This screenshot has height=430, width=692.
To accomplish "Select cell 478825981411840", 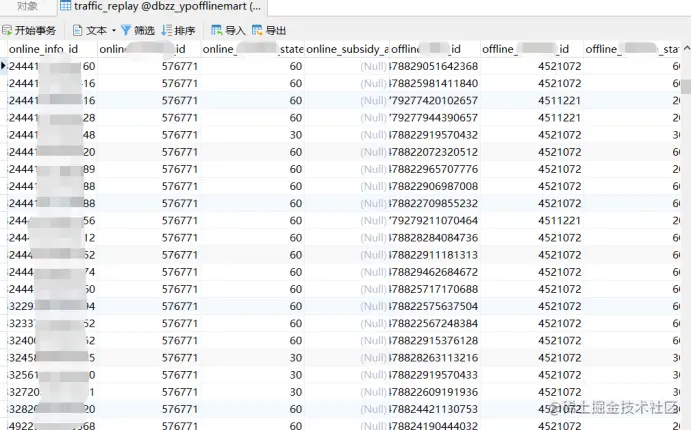I will click(434, 83).
